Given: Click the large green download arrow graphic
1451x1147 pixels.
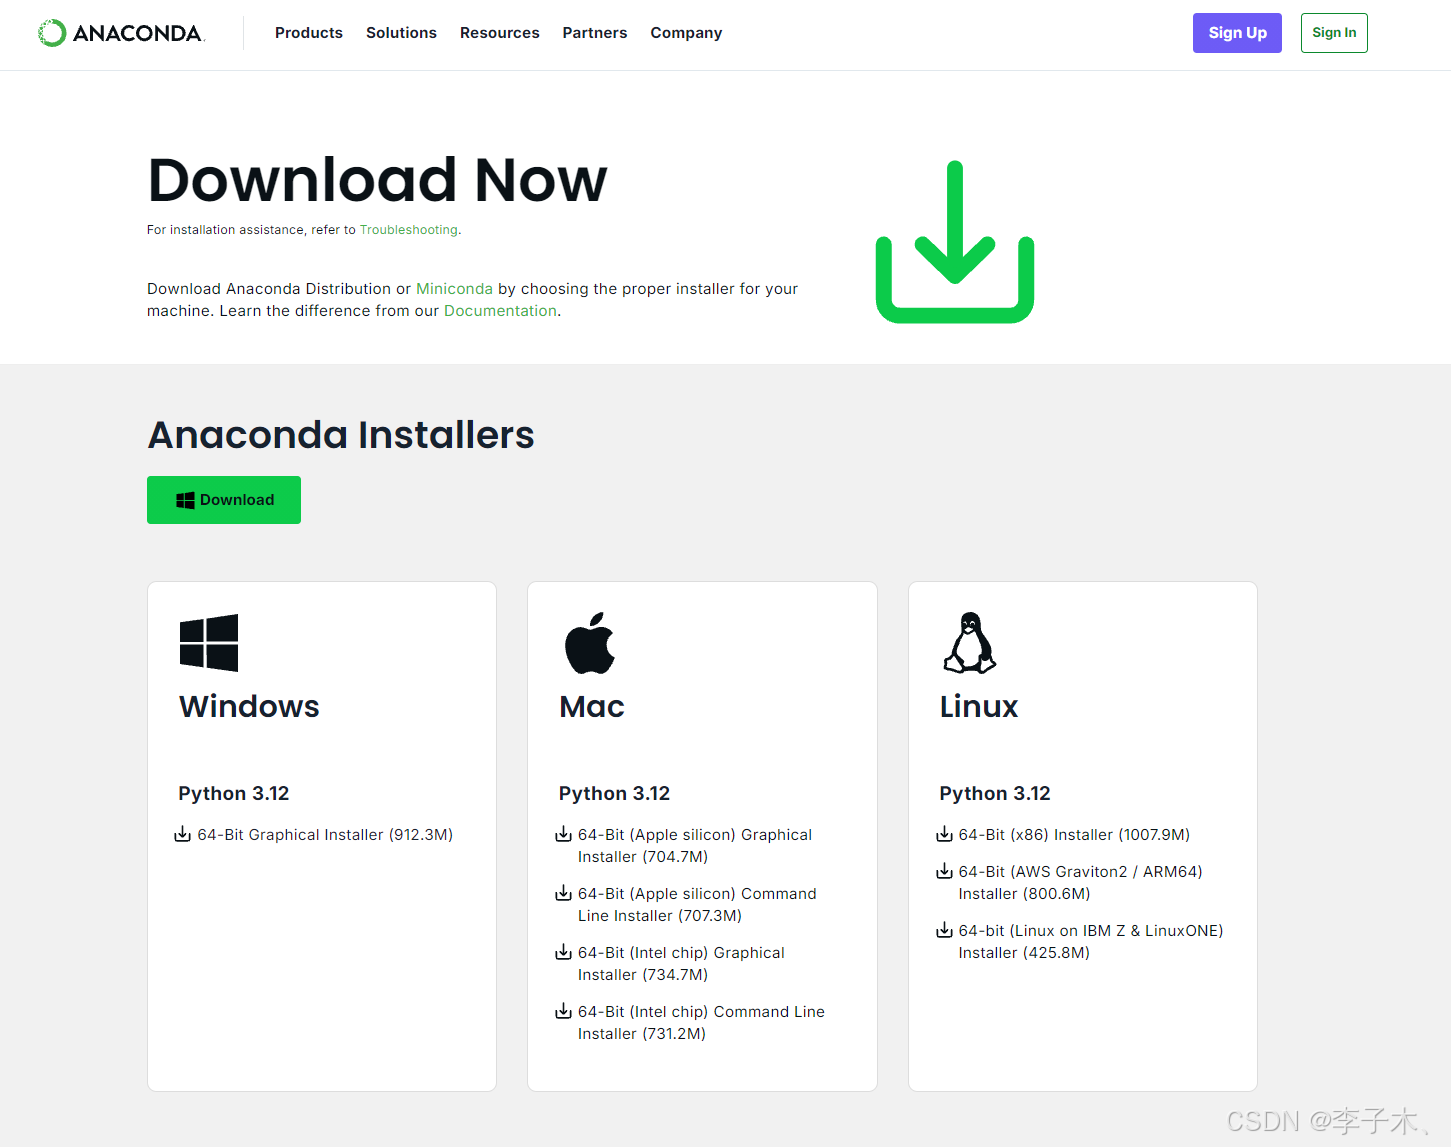Looking at the screenshot, I should coord(955,242).
